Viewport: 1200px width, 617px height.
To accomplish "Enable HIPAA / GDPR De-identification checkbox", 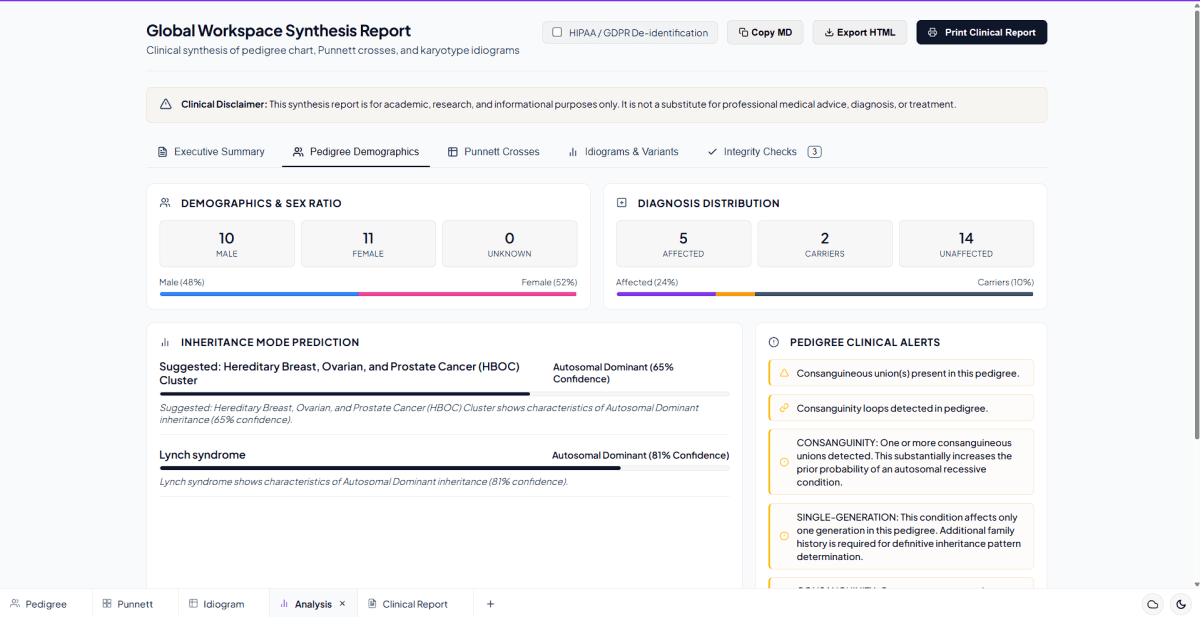I will tap(557, 32).
